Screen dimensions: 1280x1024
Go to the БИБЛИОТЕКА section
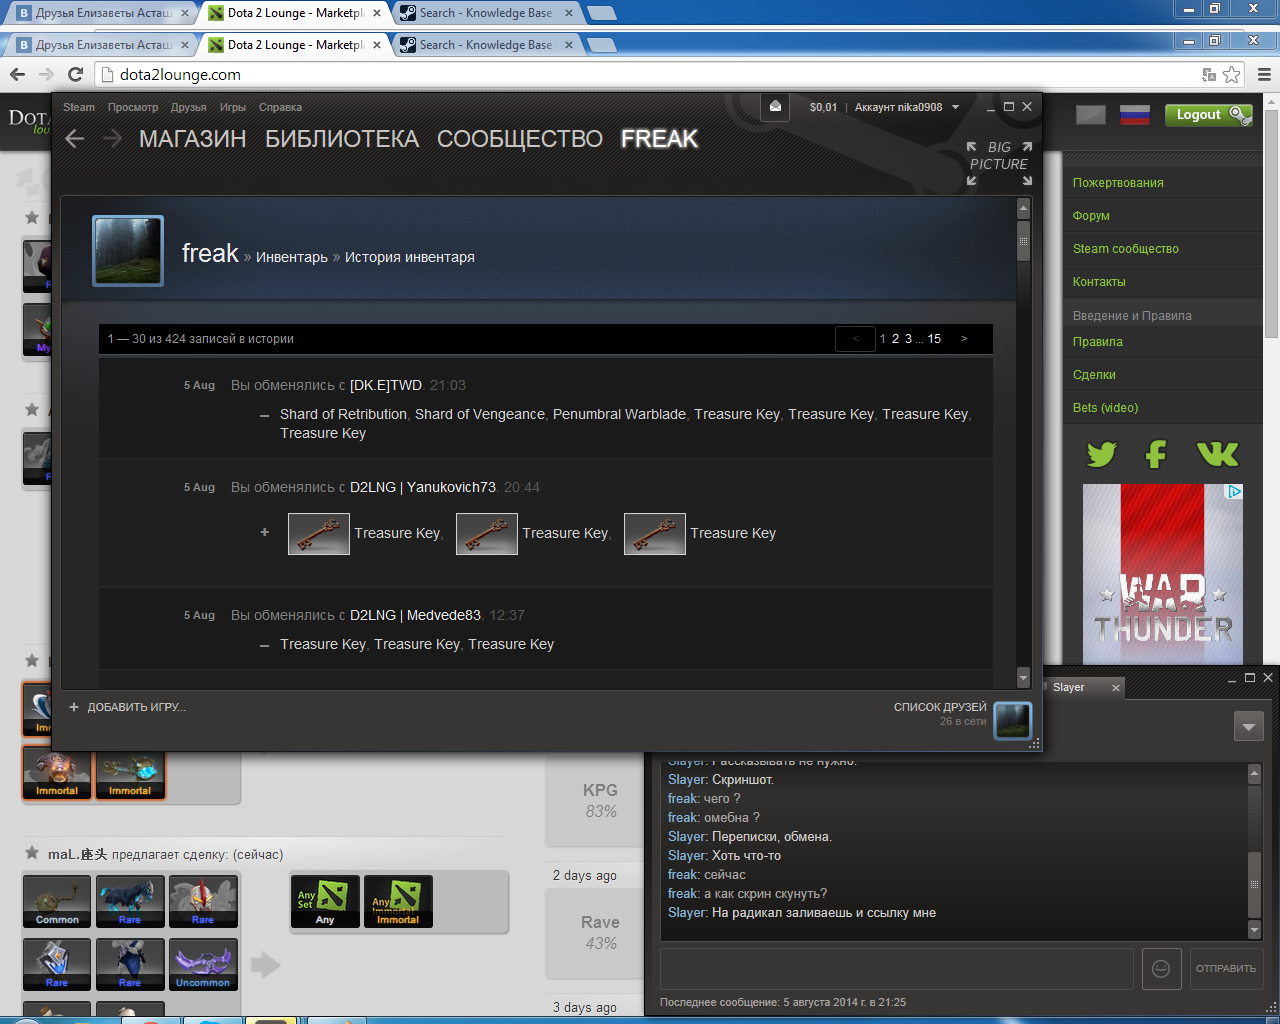[x=342, y=139]
